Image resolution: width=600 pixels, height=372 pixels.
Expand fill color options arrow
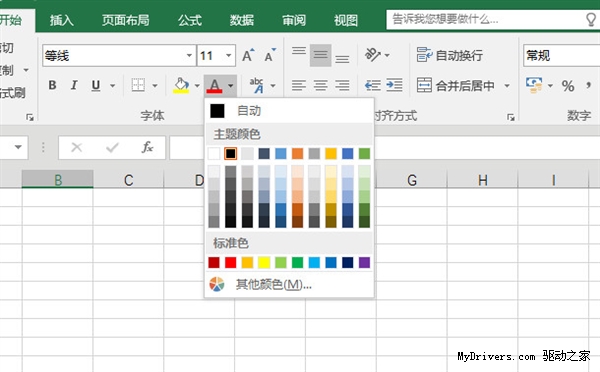pyautogui.click(x=197, y=85)
